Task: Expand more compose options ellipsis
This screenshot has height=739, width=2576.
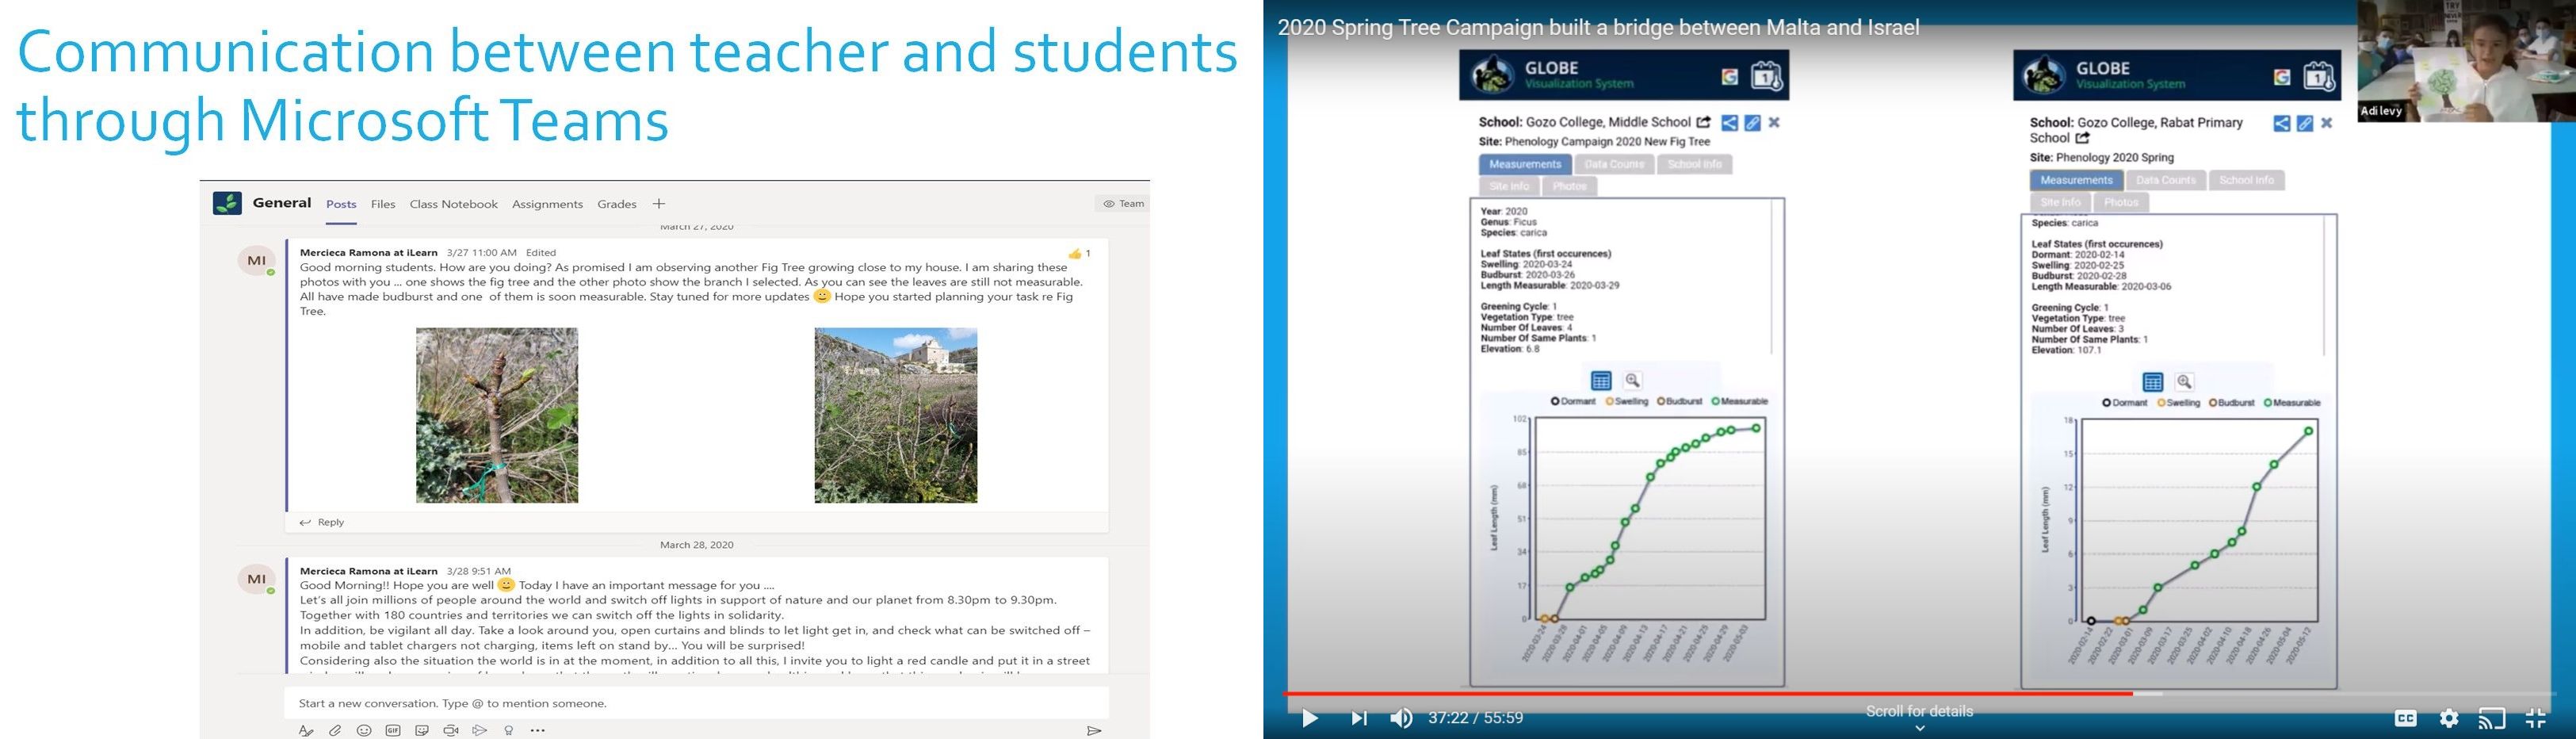Action: [x=538, y=731]
